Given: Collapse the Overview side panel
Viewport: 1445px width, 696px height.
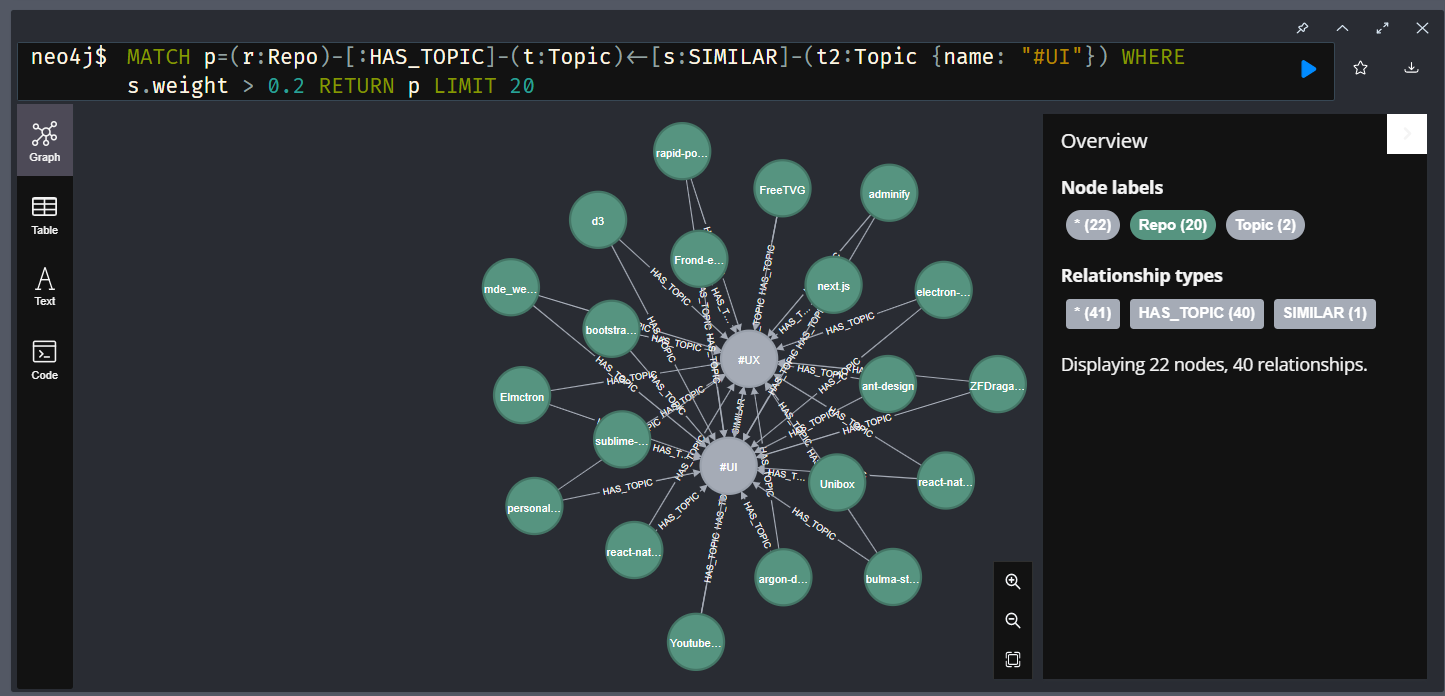Looking at the screenshot, I should [x=1406, y=134].
